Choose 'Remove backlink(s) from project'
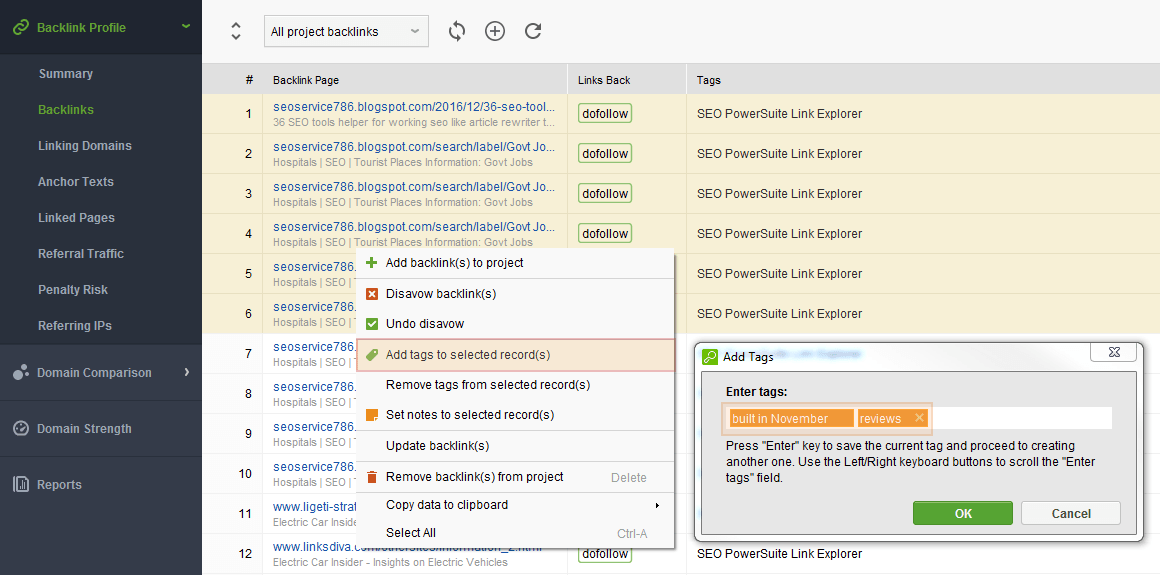This screenshot has width=1160, height=575. [x=474, y=477]
